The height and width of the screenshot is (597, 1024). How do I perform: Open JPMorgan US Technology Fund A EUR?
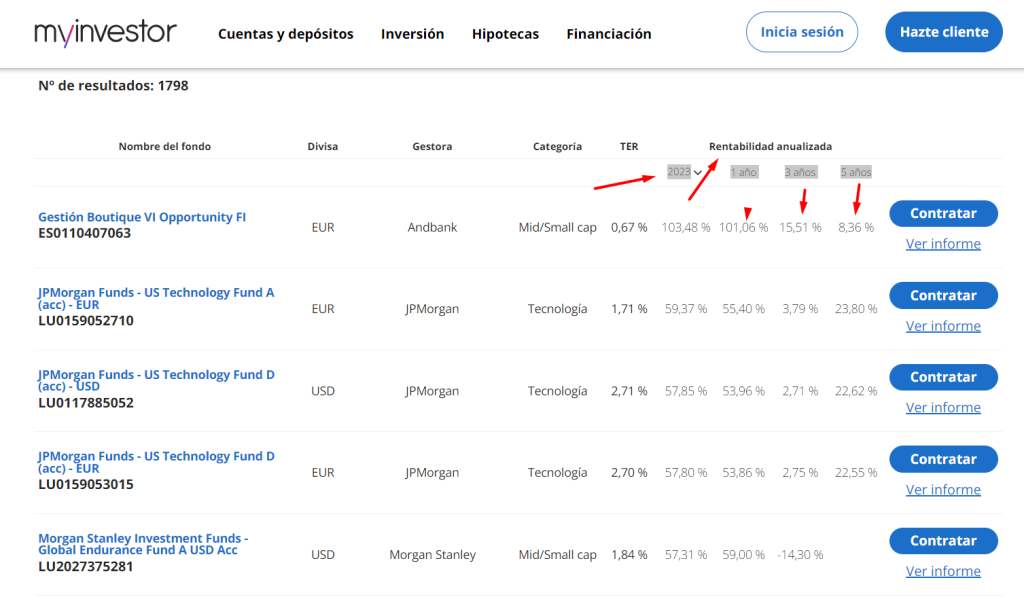pos(156,298)
